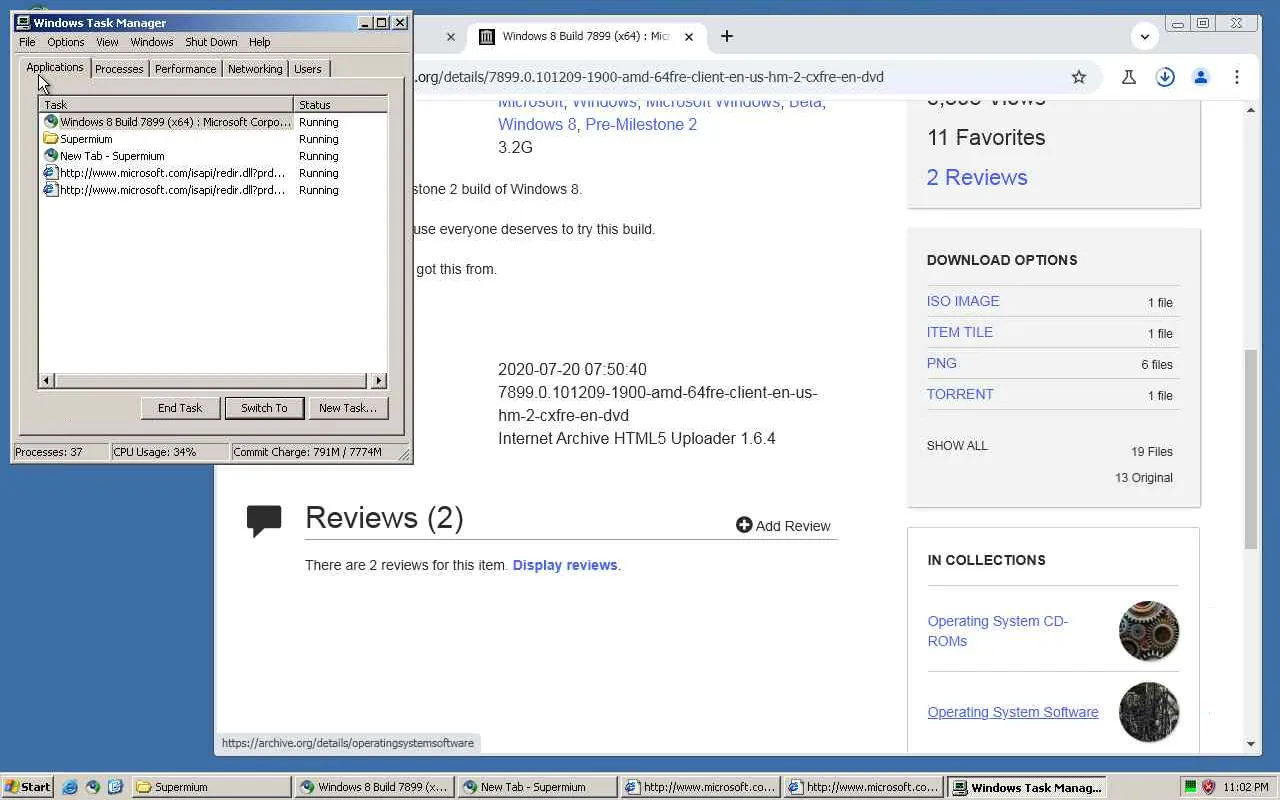
Task: Click the page scrollbar down arrow
Action: 1251,744
